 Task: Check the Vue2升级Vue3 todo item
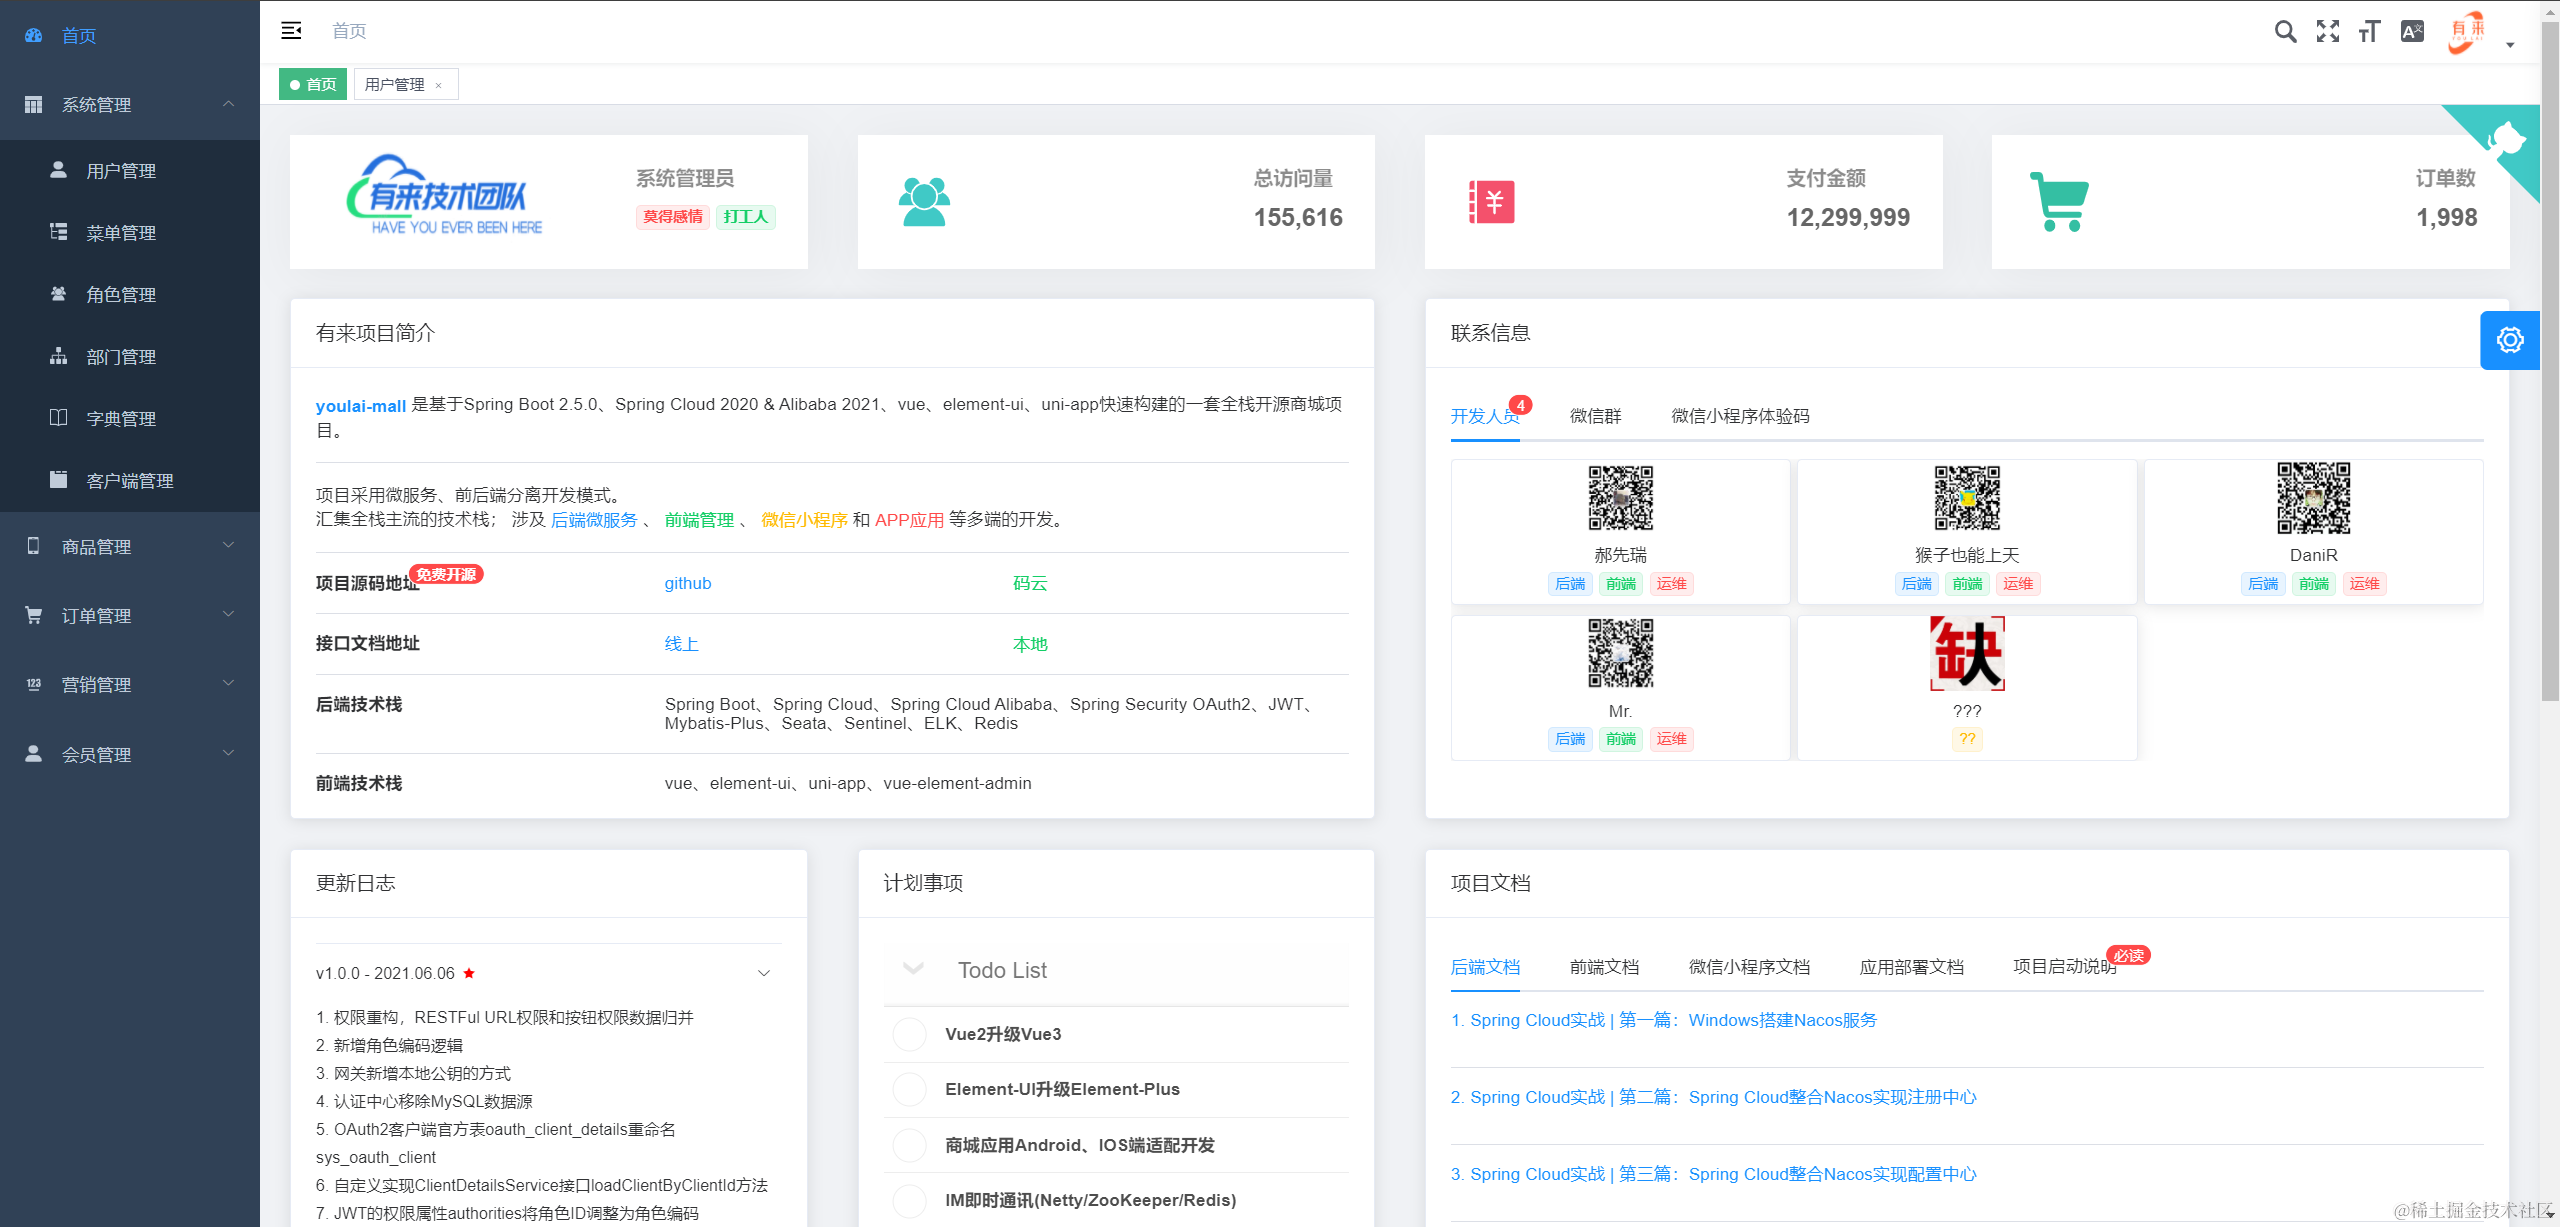pyautogui.click(x=909, y=1034)
